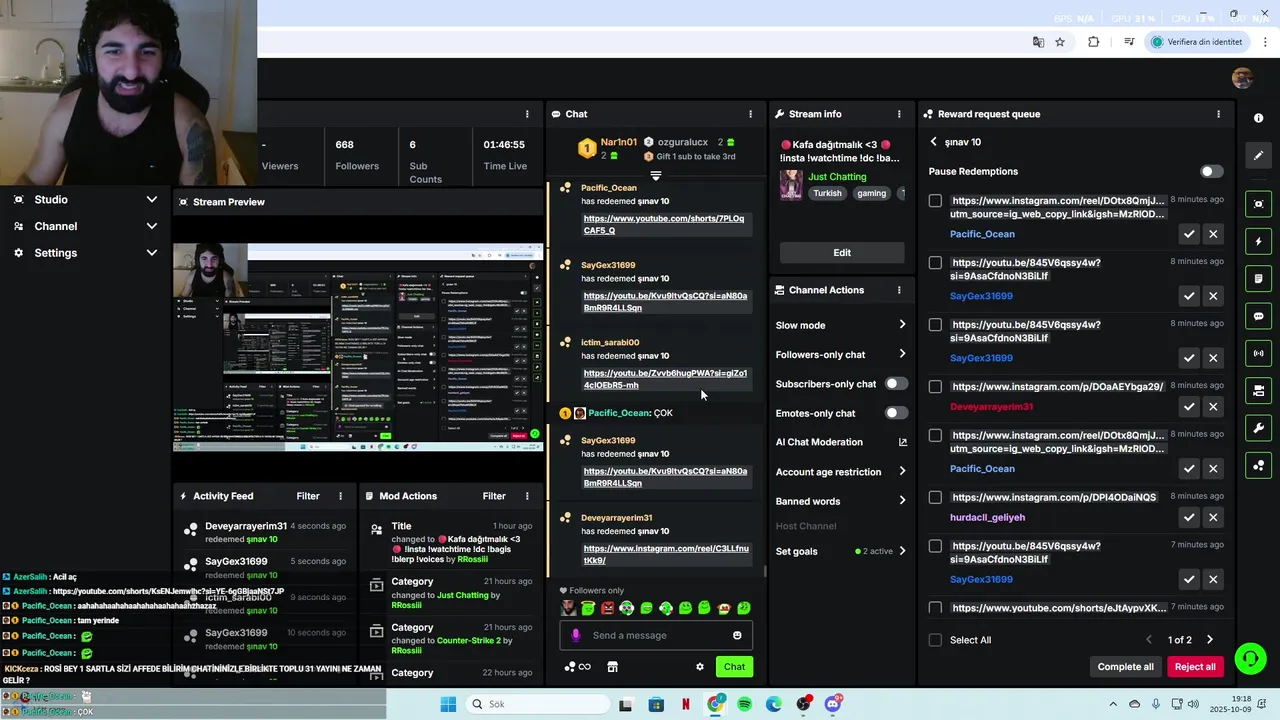The height and width of the screenshot is (720, 1280).
Task: Open Chrome three-dot menu
Action: coord(1266,42)
